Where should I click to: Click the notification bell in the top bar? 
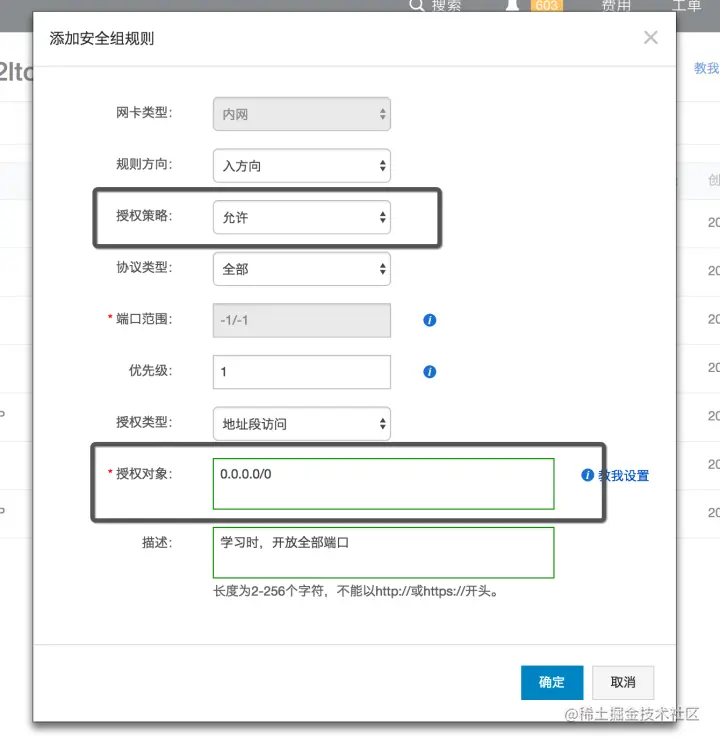point(512,5)
